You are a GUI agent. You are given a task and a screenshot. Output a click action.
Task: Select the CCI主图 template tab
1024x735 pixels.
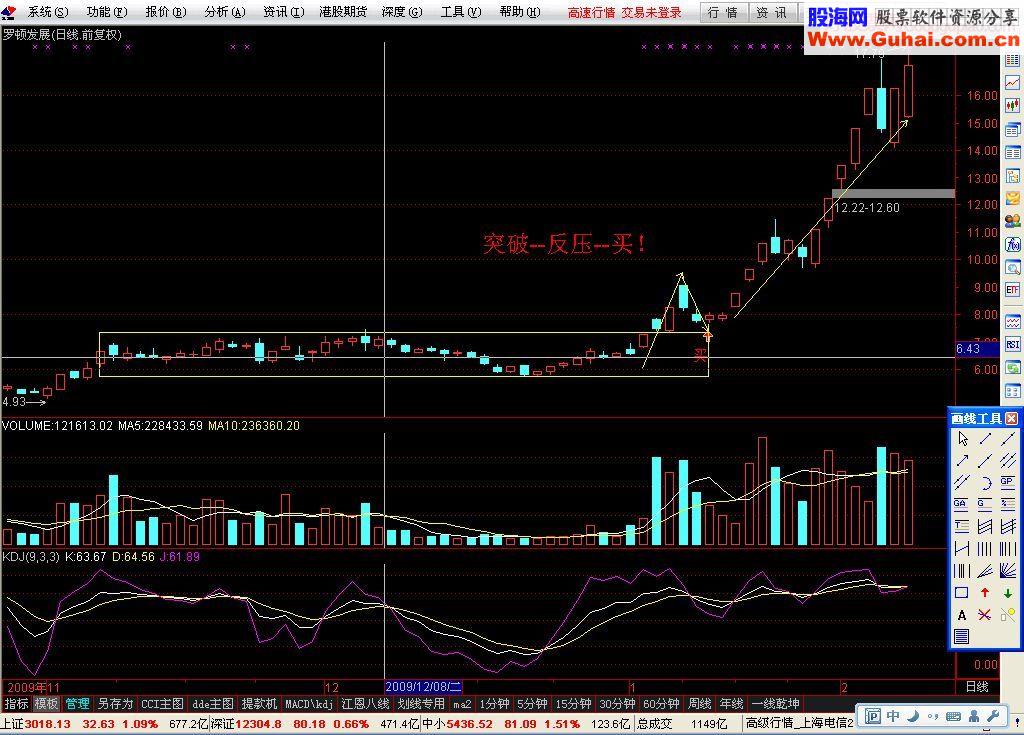tap(162, 704)
